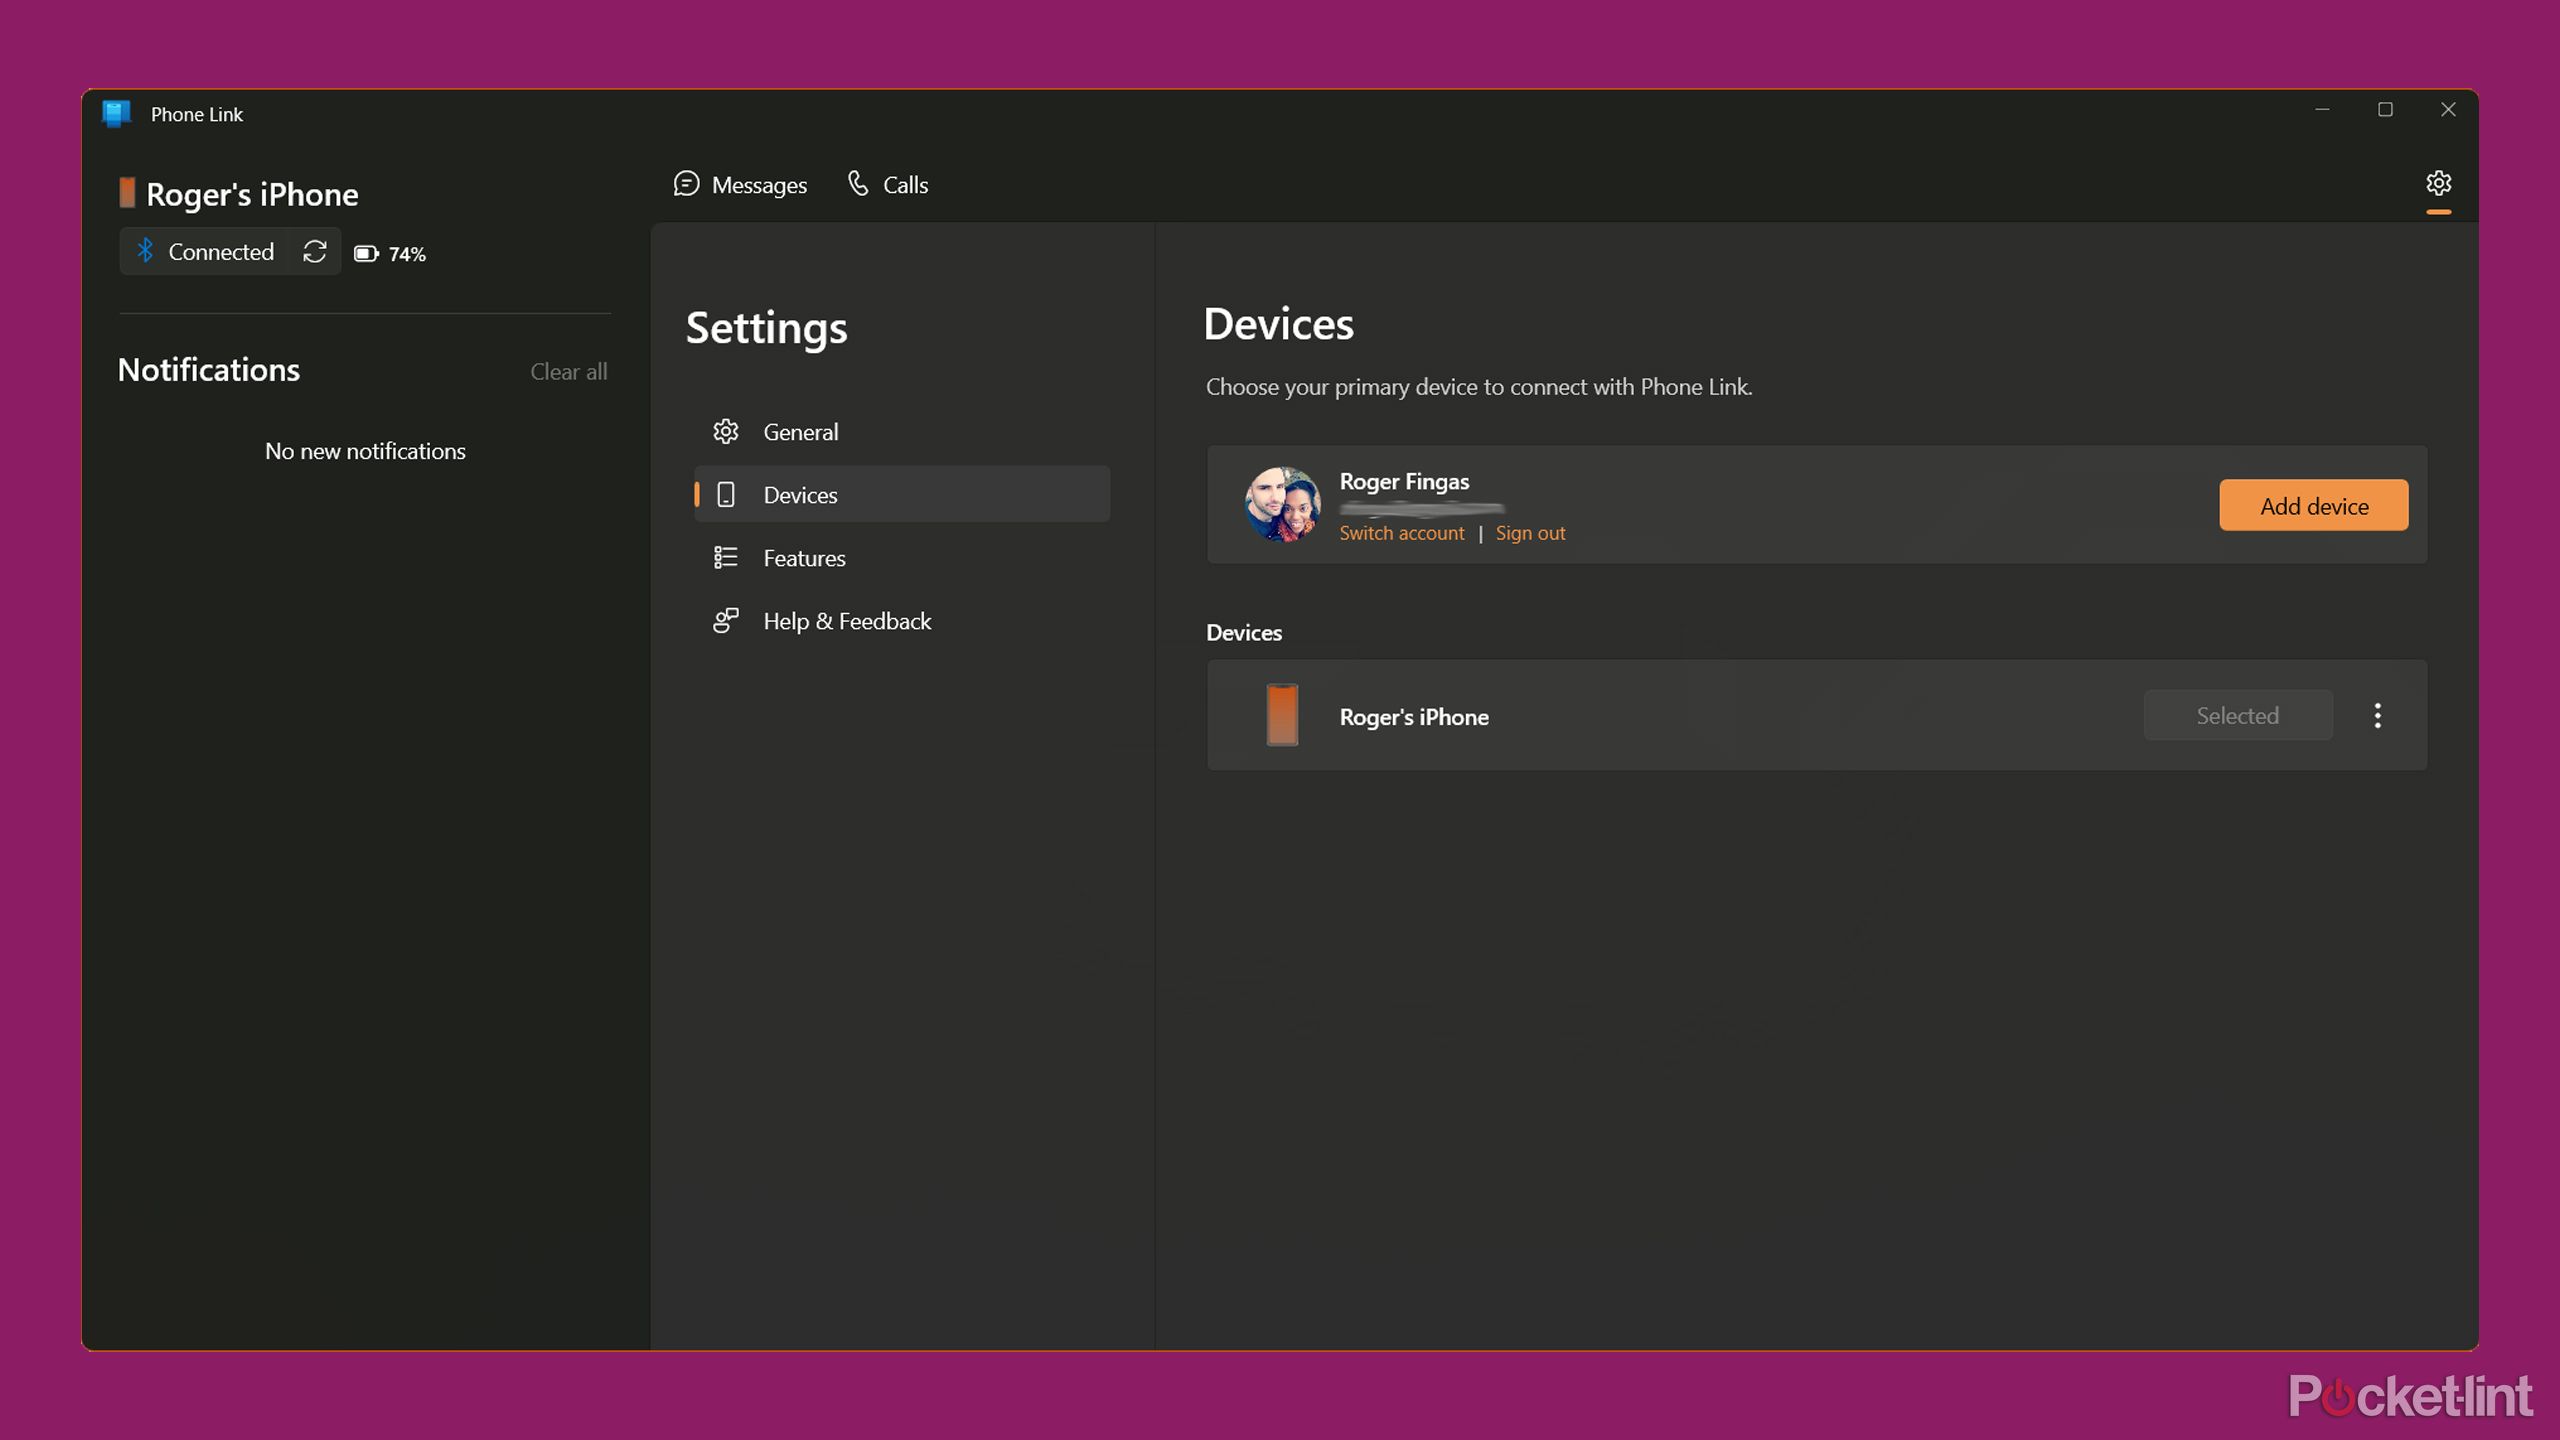Select Devices settings section
2560x1440 pixels.
pyautogui.click(x=902, y=494)
